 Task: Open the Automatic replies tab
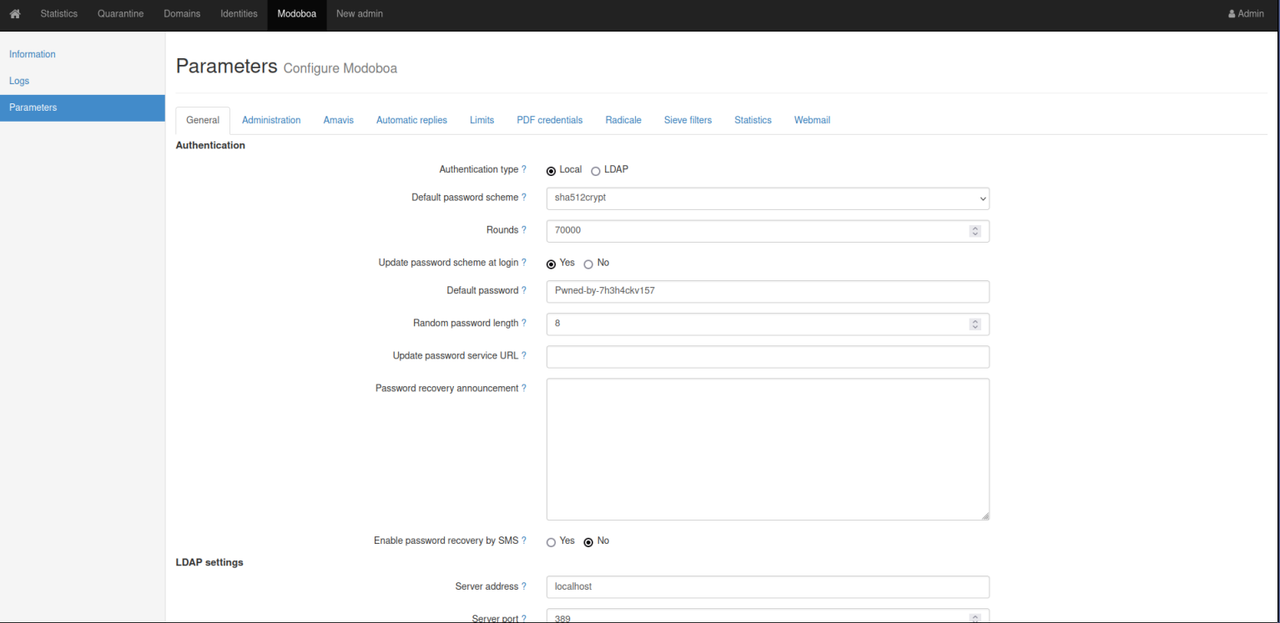click(411, 120)
